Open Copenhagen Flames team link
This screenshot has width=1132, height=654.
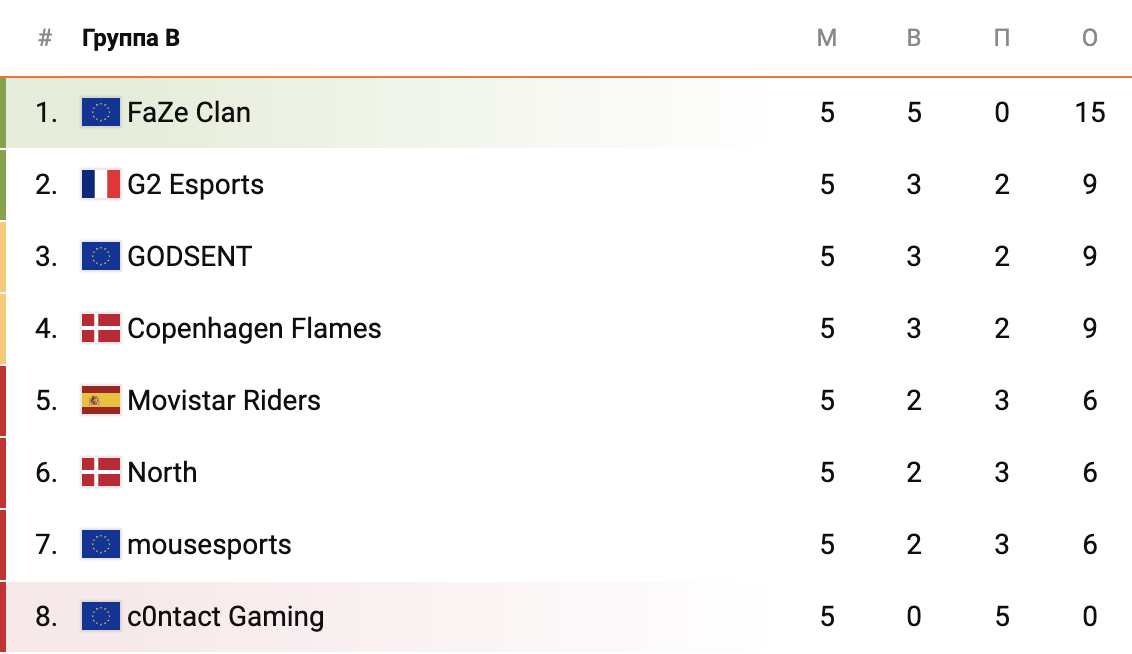pyautogui.click(x=255, y=328)
